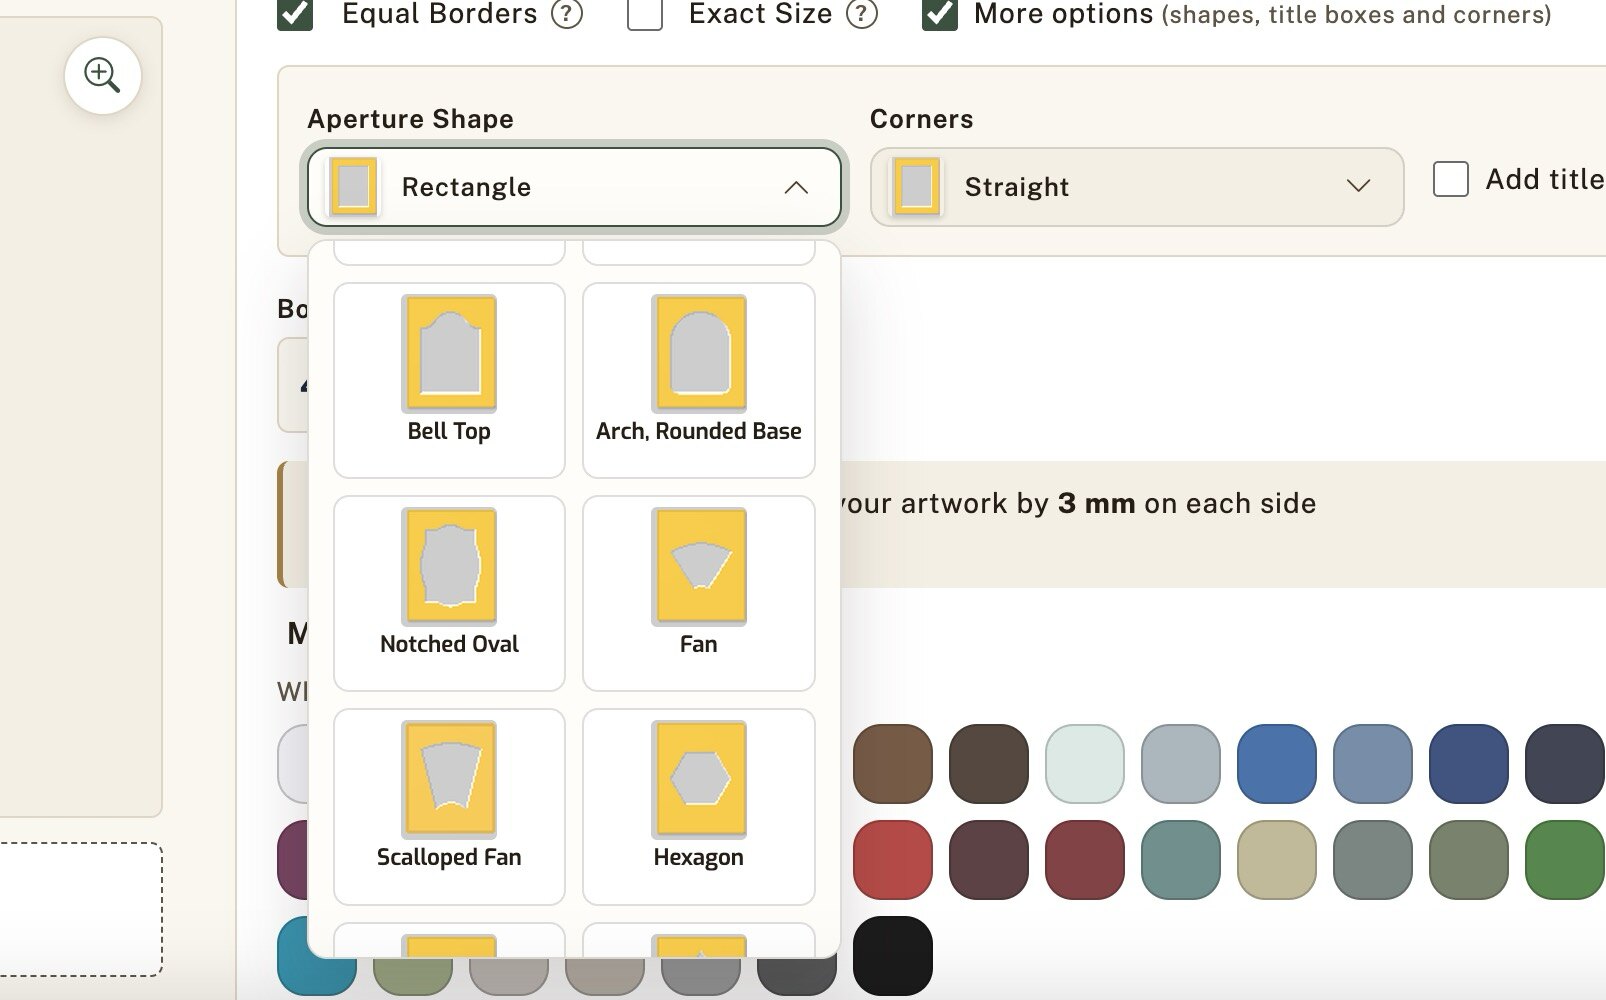This screenshot has height=1000, width=1606.
Task: Pick the Scalloped Fan aperture shape
Action: click(x=449, y=806)
